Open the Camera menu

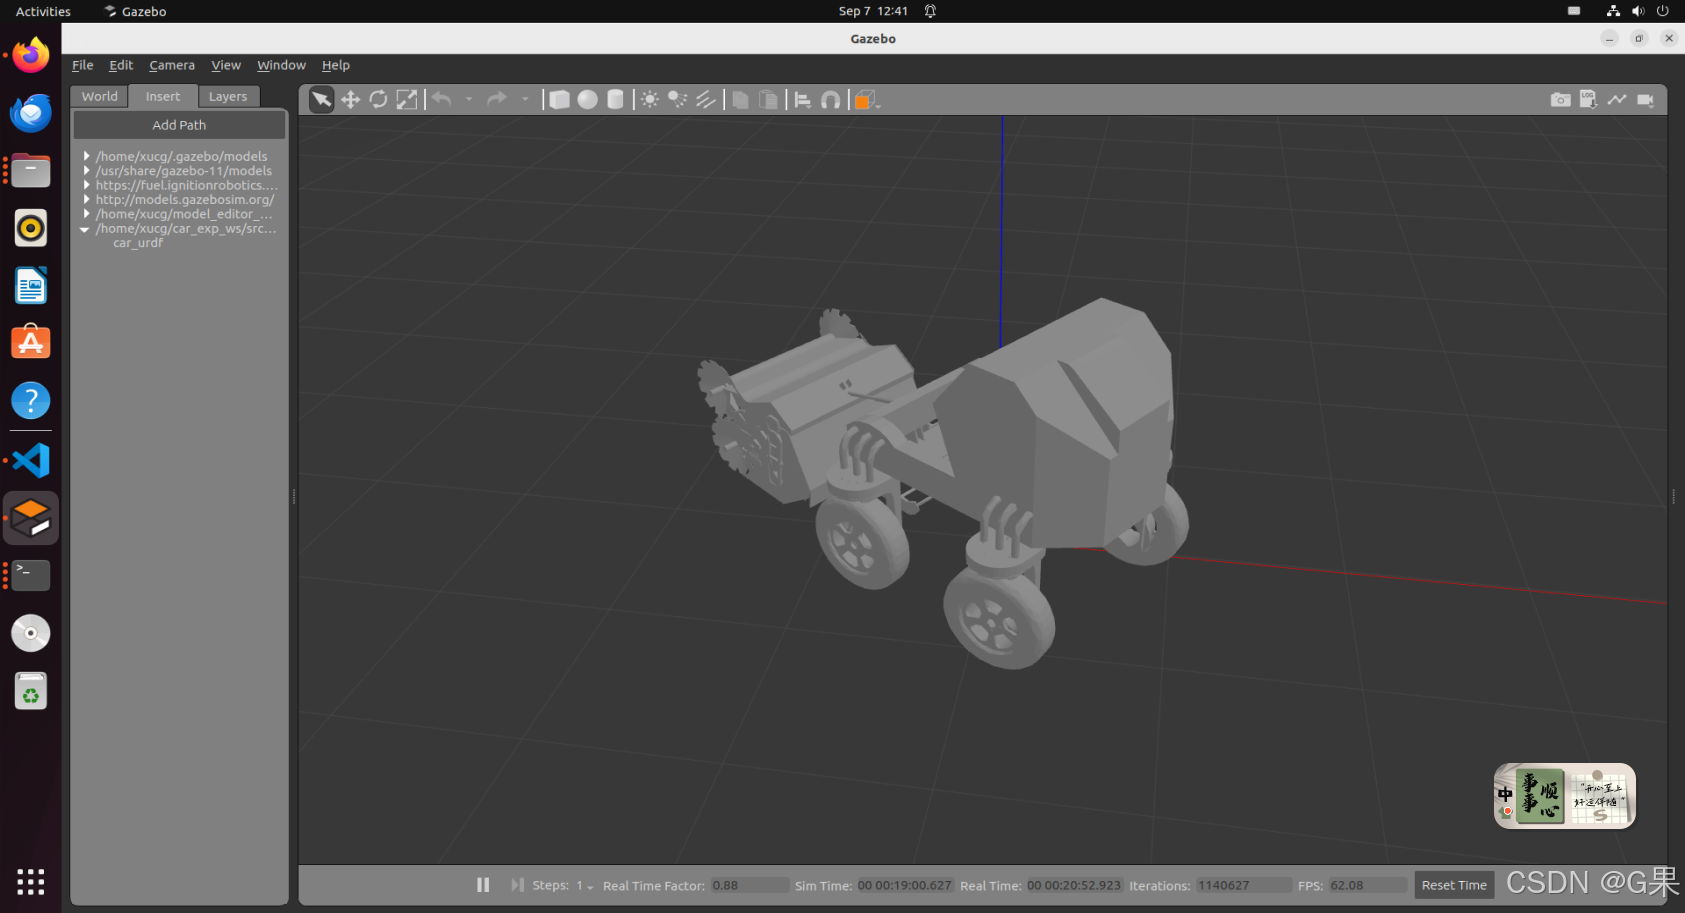point(172,65)
